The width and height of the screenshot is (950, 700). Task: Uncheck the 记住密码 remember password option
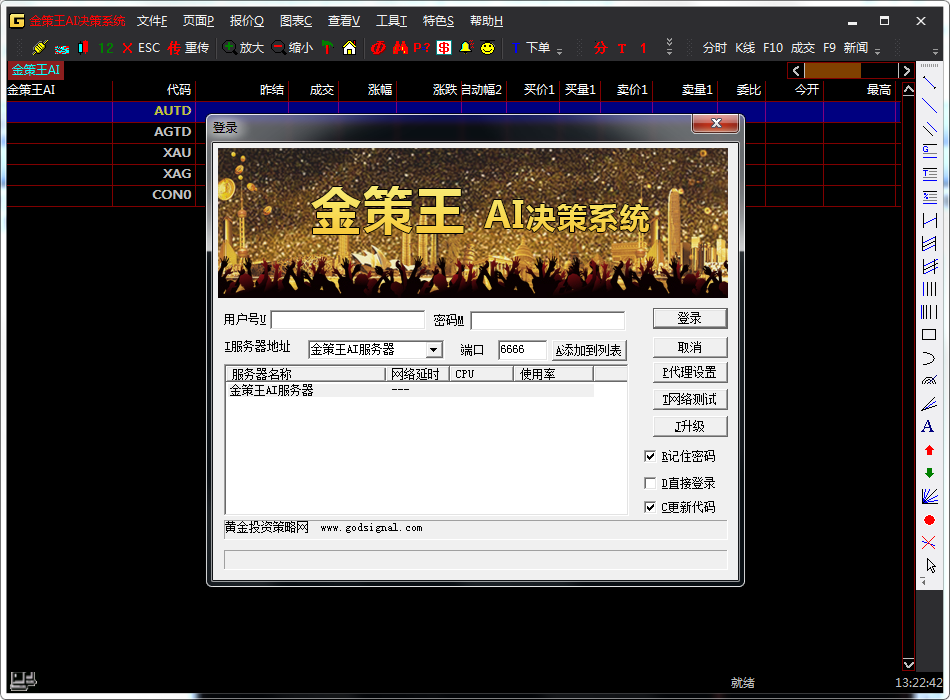tap(650, 456)
